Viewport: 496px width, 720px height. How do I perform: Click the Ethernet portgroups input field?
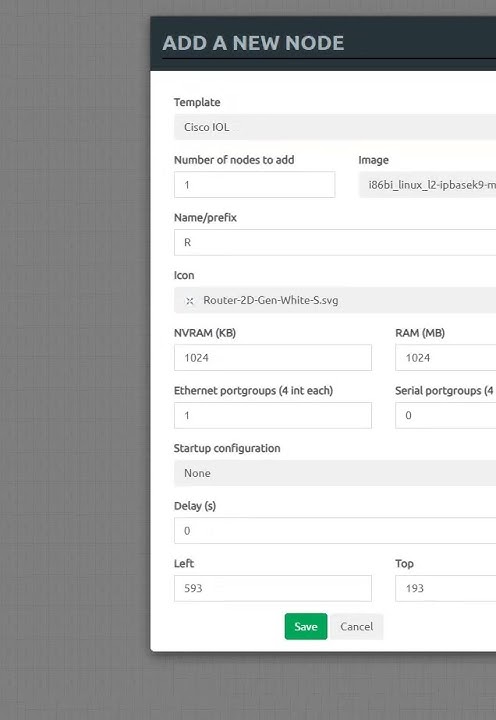(x=273, y=416)
